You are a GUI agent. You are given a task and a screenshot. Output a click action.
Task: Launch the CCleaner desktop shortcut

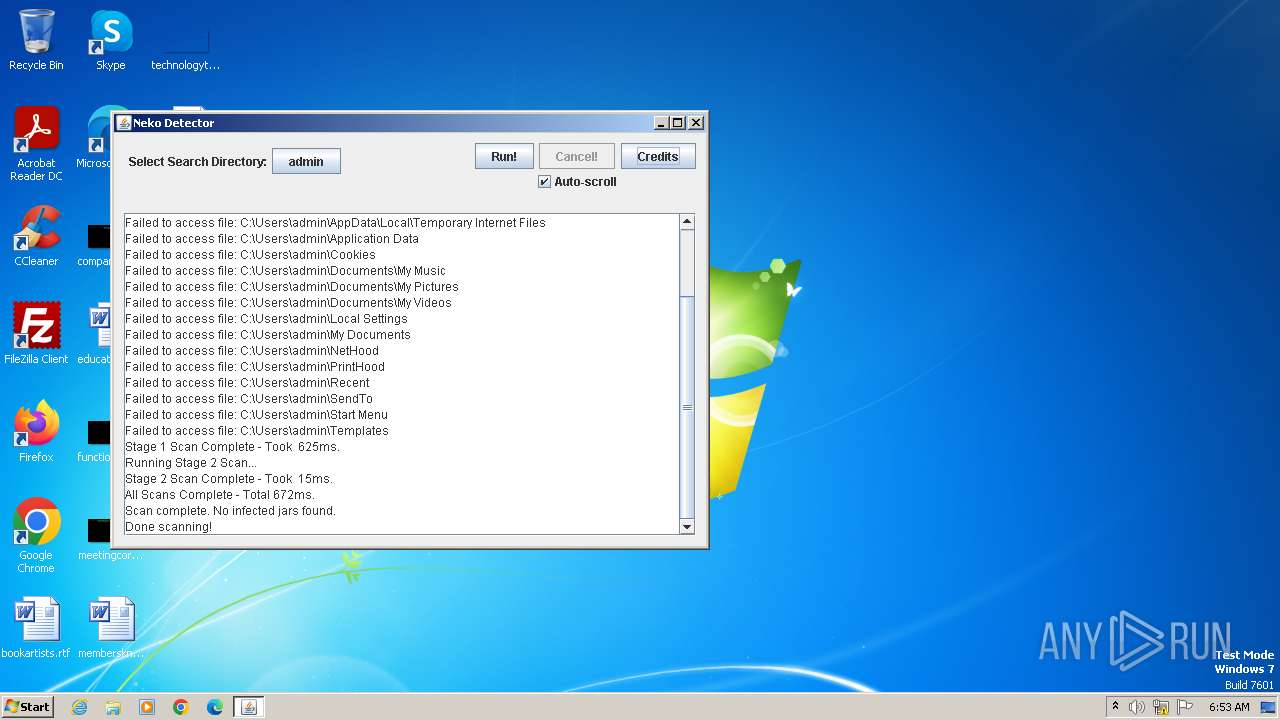(36, 236)
